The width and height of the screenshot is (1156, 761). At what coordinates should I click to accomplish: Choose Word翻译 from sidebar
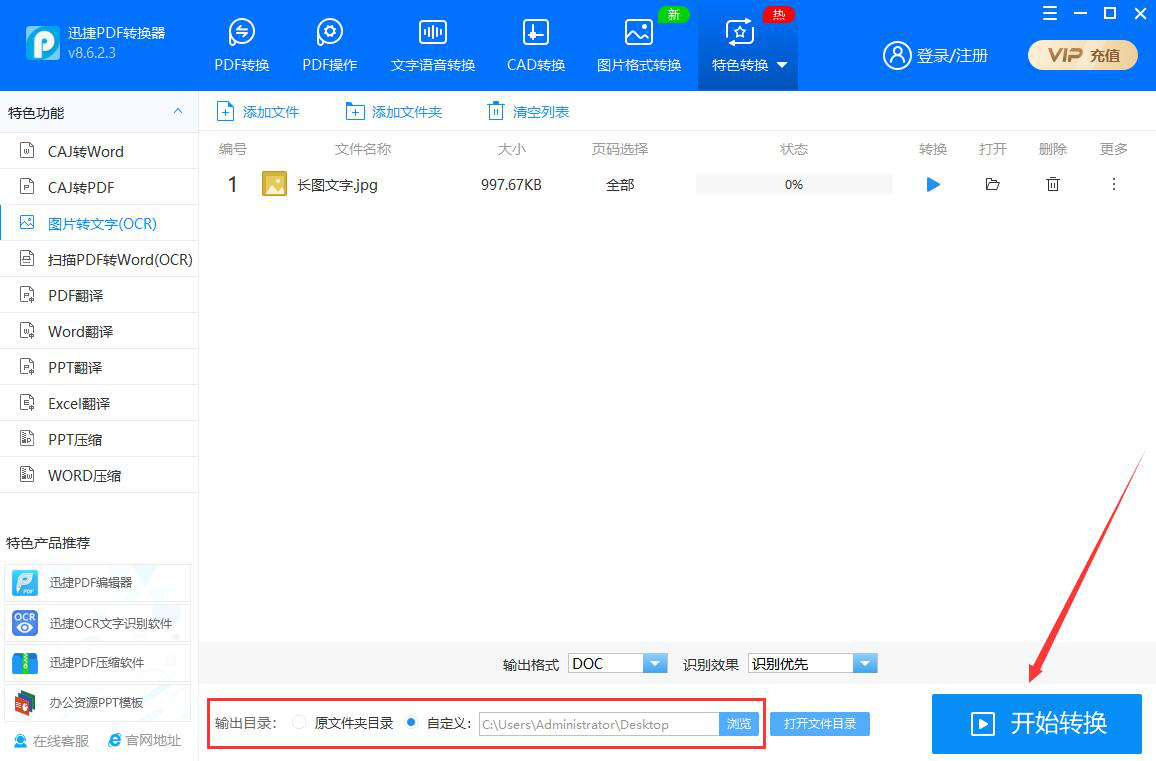pyautogui.click(x=99, y=332)
